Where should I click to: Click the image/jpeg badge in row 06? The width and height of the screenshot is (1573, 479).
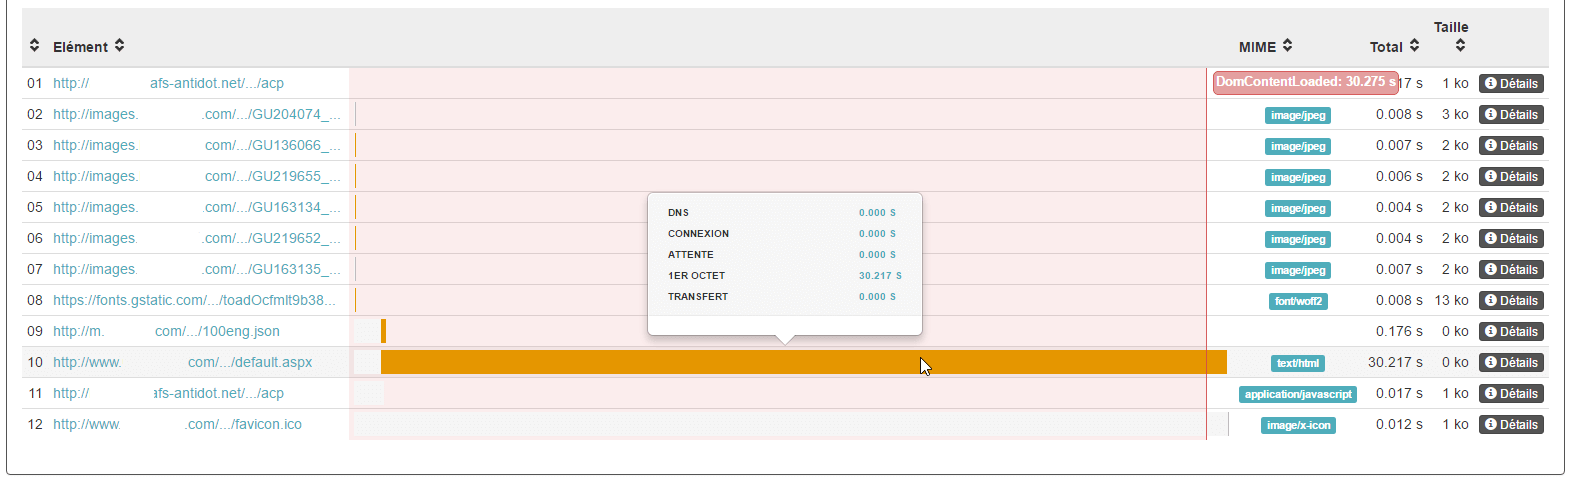[1298, 239]
